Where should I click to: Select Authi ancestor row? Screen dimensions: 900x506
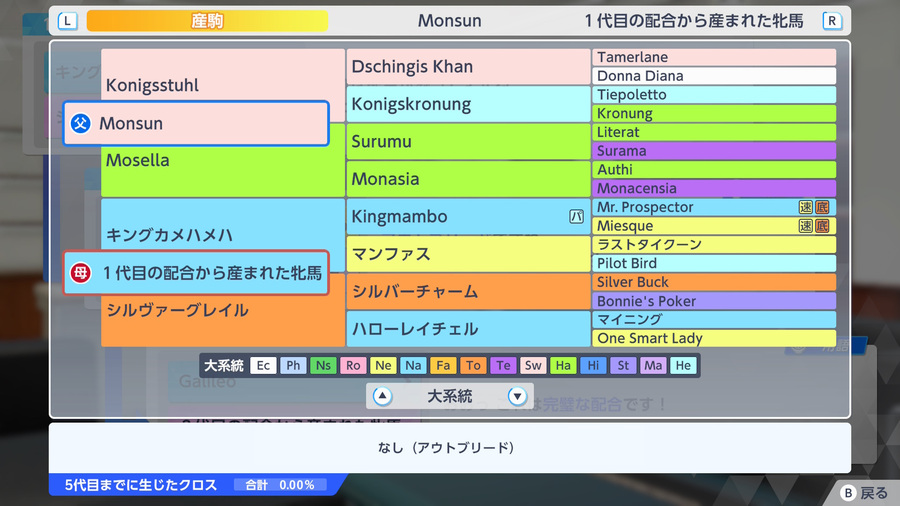coord(714,170)
